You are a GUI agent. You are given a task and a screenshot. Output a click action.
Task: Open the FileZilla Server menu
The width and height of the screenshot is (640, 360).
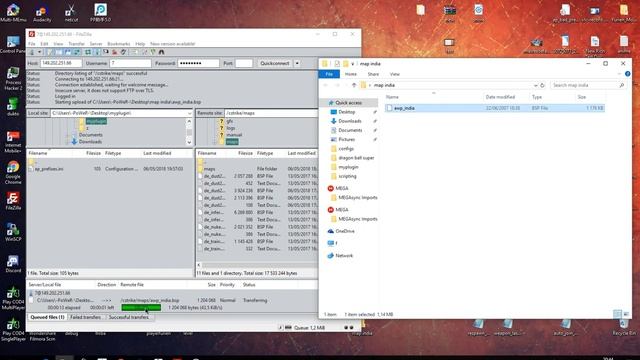[96, 44]
